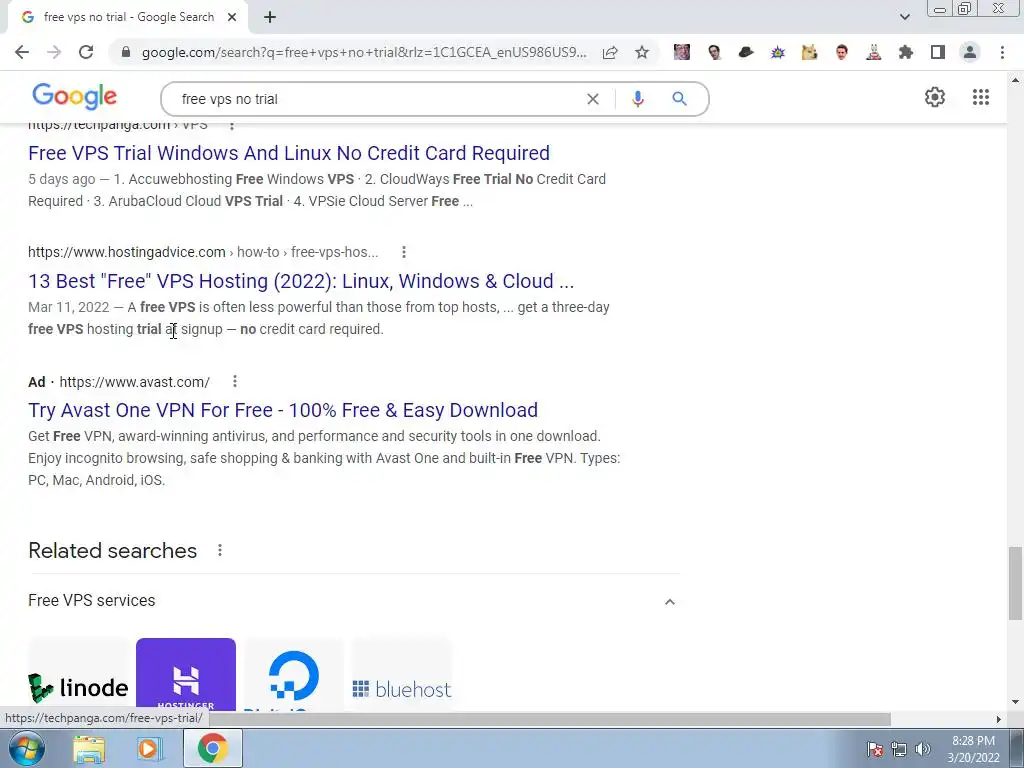Open Free VPS Trial Windows And Linux link
The image size is (1024, 768).
(289, 153)
